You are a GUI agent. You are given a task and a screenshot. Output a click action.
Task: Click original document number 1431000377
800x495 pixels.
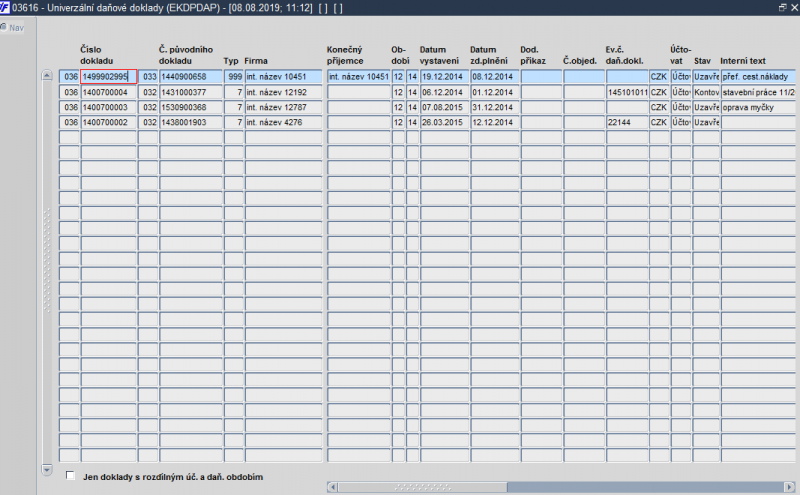tap(191, 92)
